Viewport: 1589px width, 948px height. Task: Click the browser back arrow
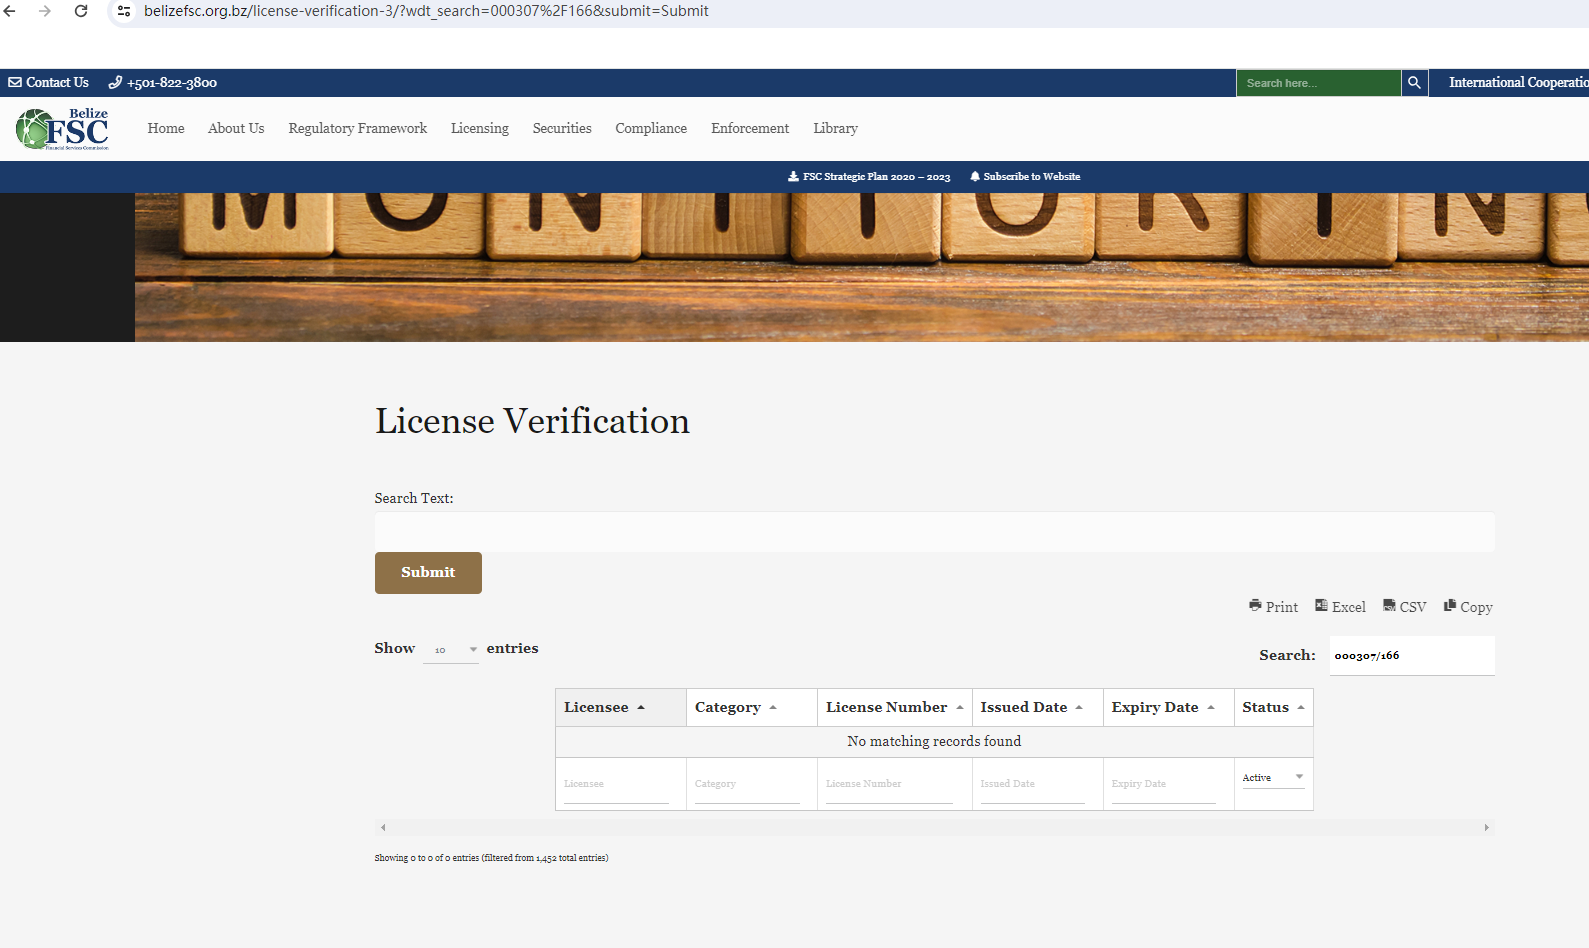[10, 11]
